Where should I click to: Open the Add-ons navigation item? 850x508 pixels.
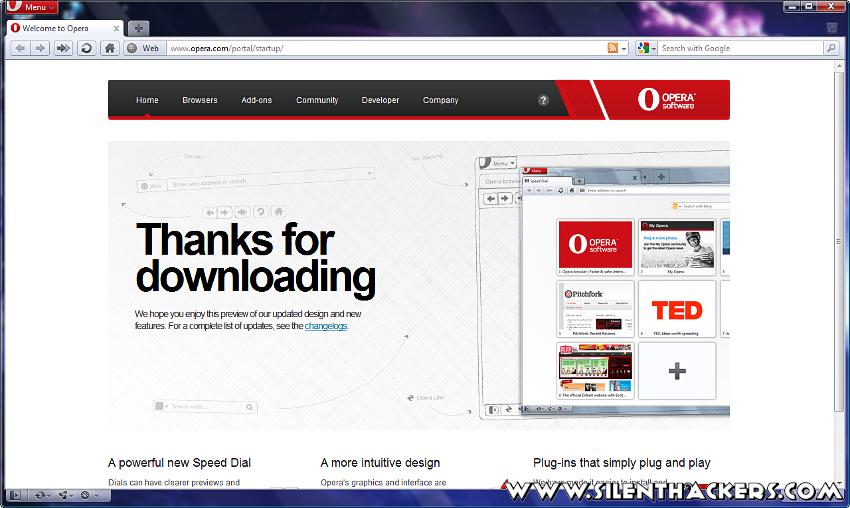(x=256, y=100)
